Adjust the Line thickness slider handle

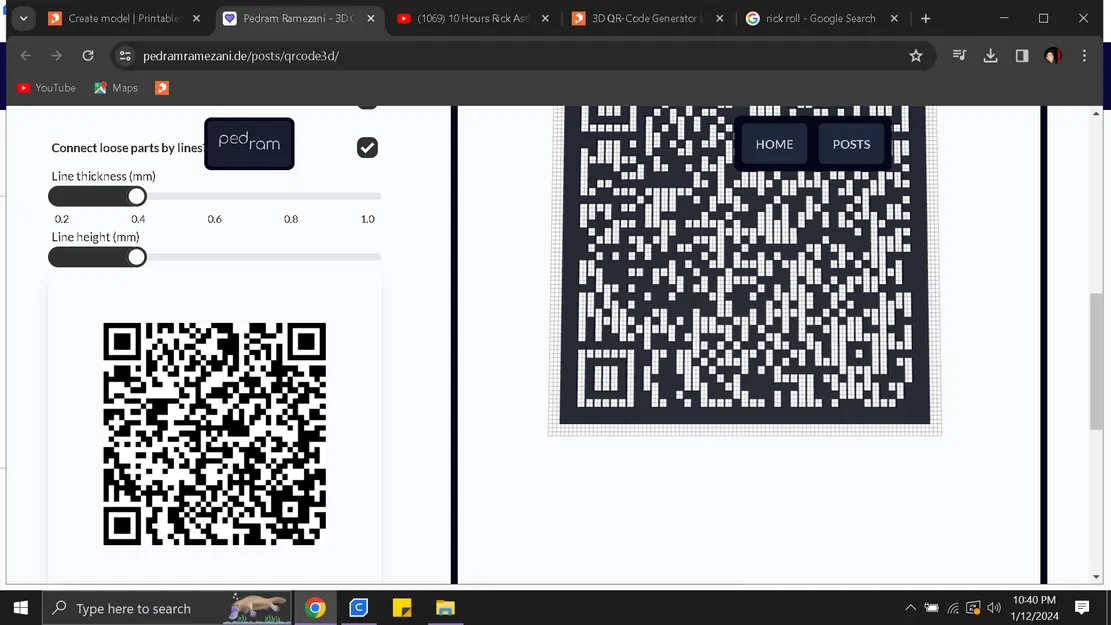[136, 196]
